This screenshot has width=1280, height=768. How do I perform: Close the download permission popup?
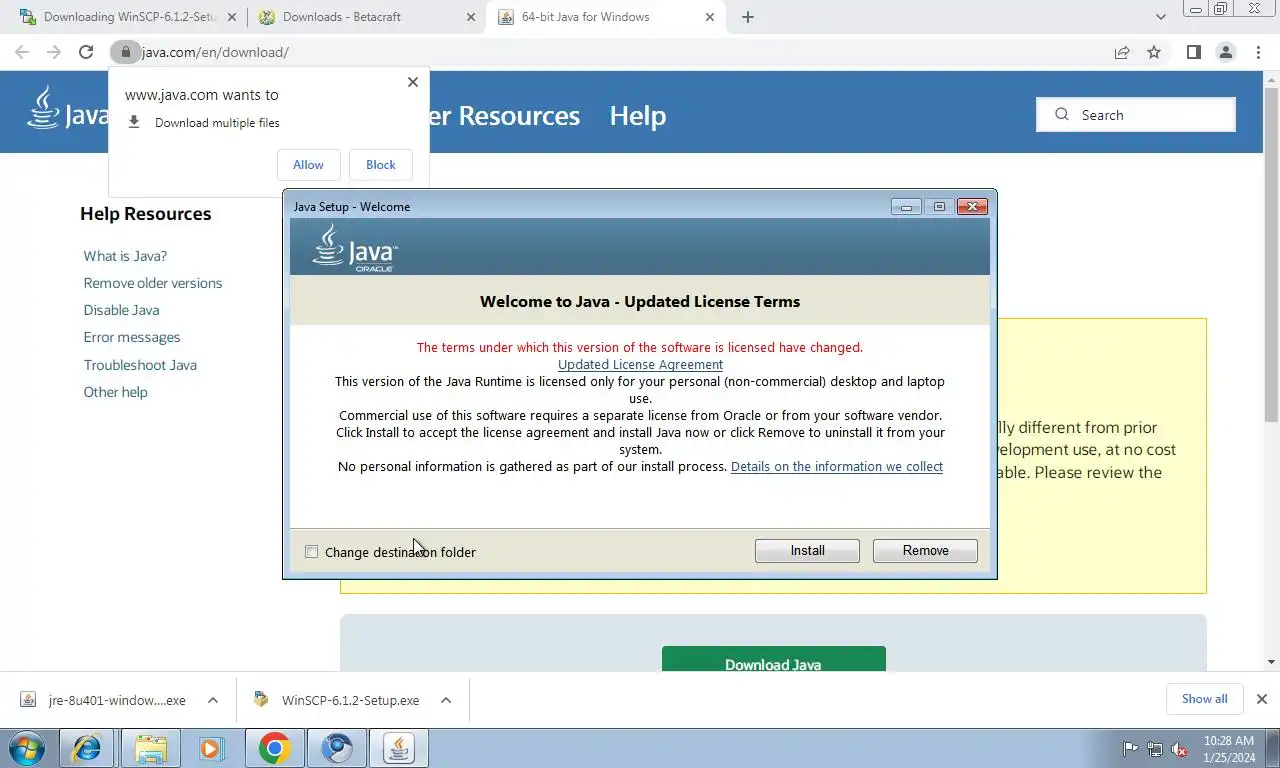412,82
